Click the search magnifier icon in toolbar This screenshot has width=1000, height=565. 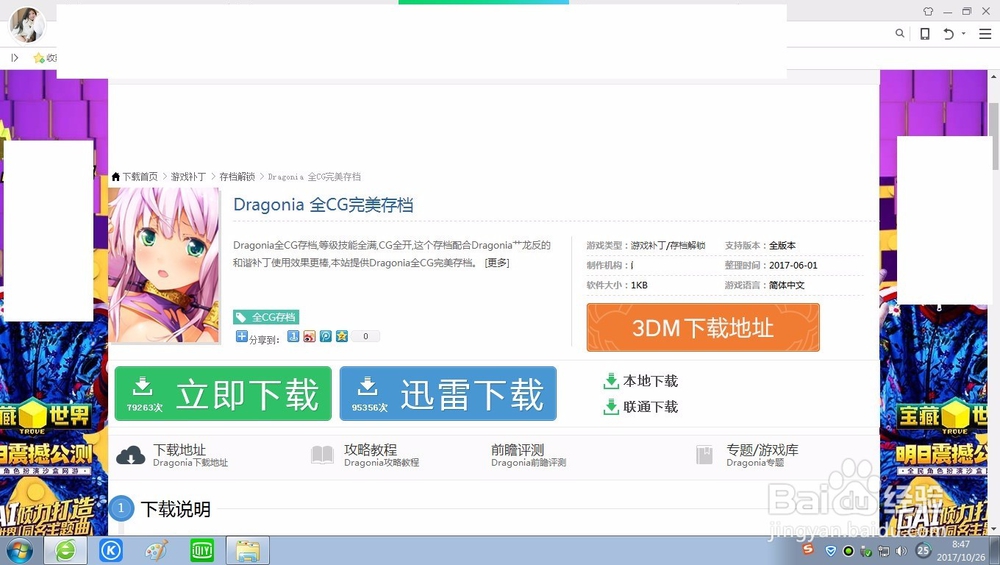pyautogui.click(x=900, y=33)
